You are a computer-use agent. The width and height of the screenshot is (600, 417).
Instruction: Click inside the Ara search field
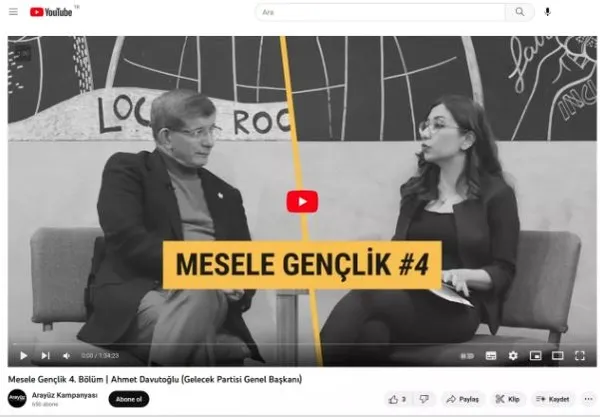(380, 12)
